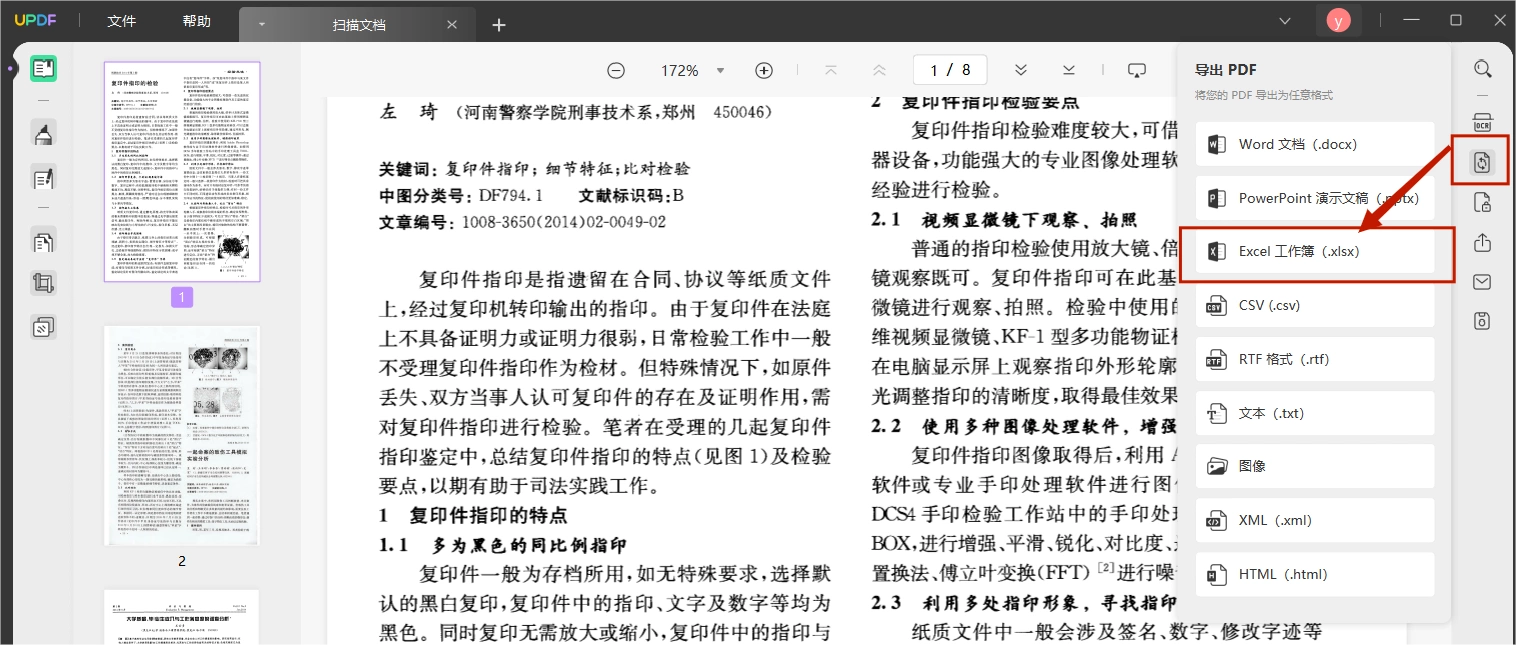Select page 2 thumbnail
This screenshot has width=1516, height=645.
[x=182, y=435]
